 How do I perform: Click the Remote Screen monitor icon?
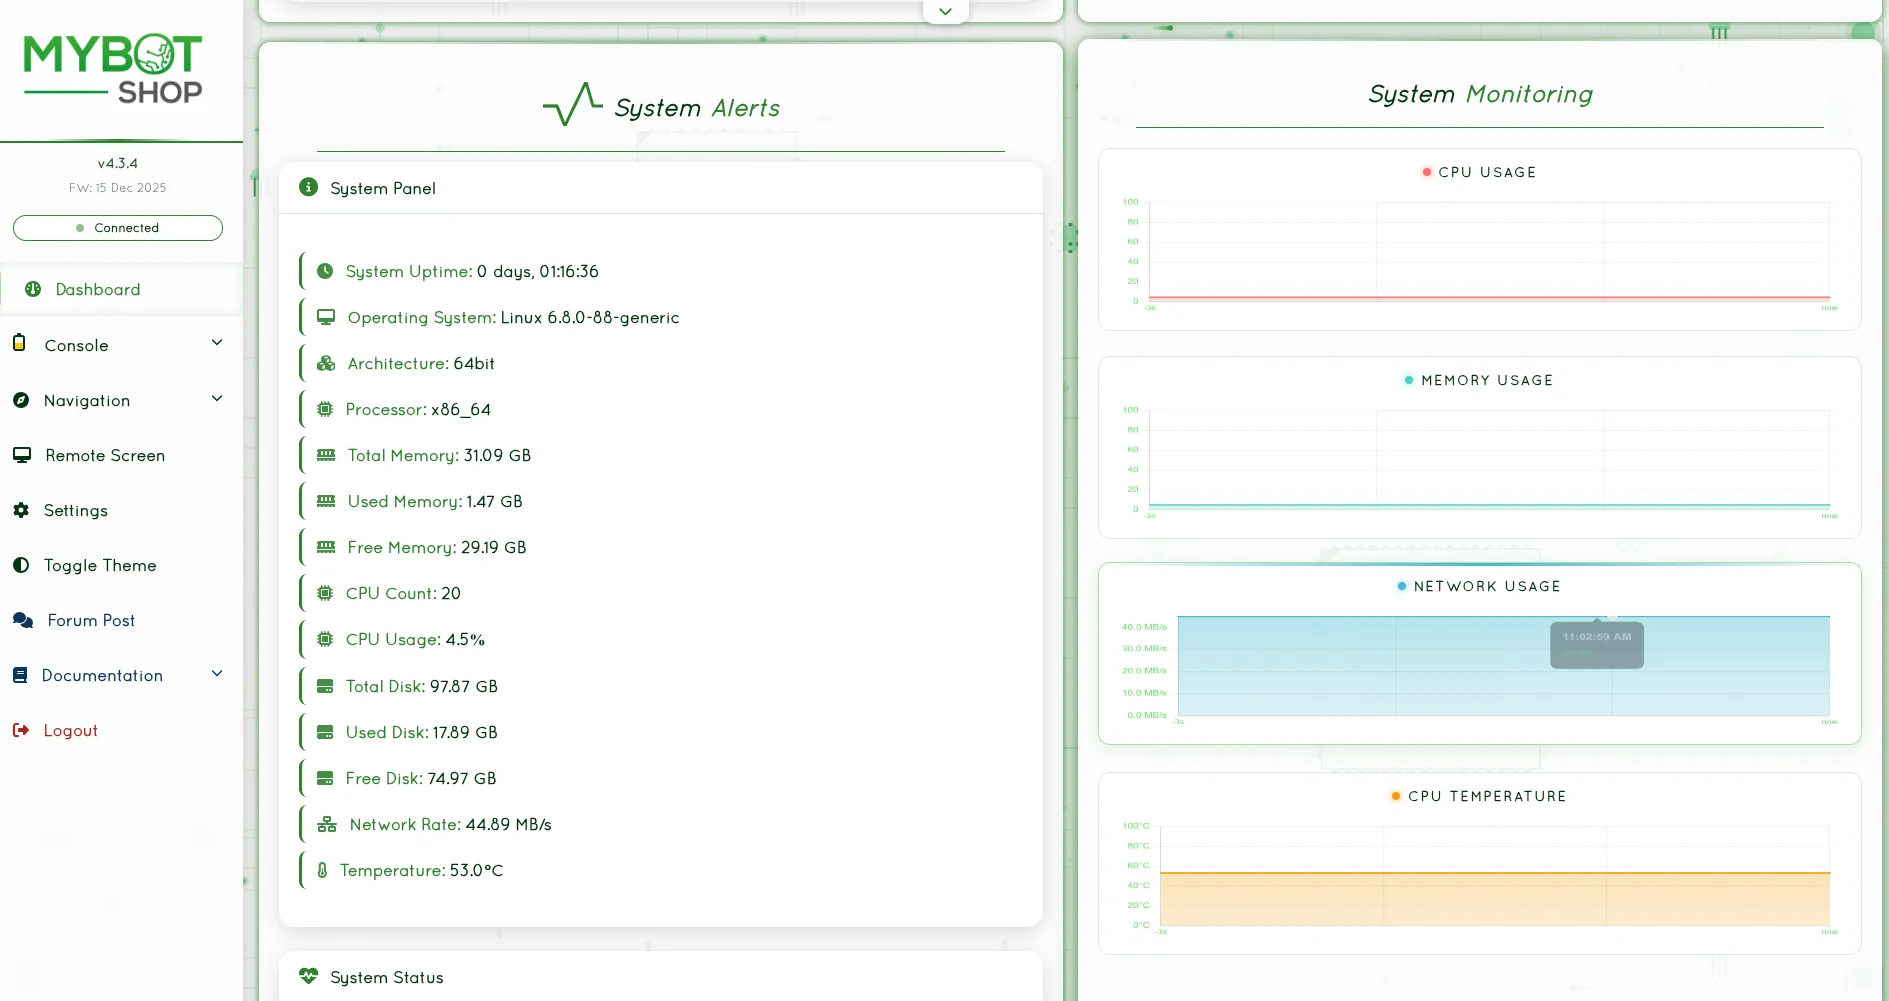pos(22,455)
